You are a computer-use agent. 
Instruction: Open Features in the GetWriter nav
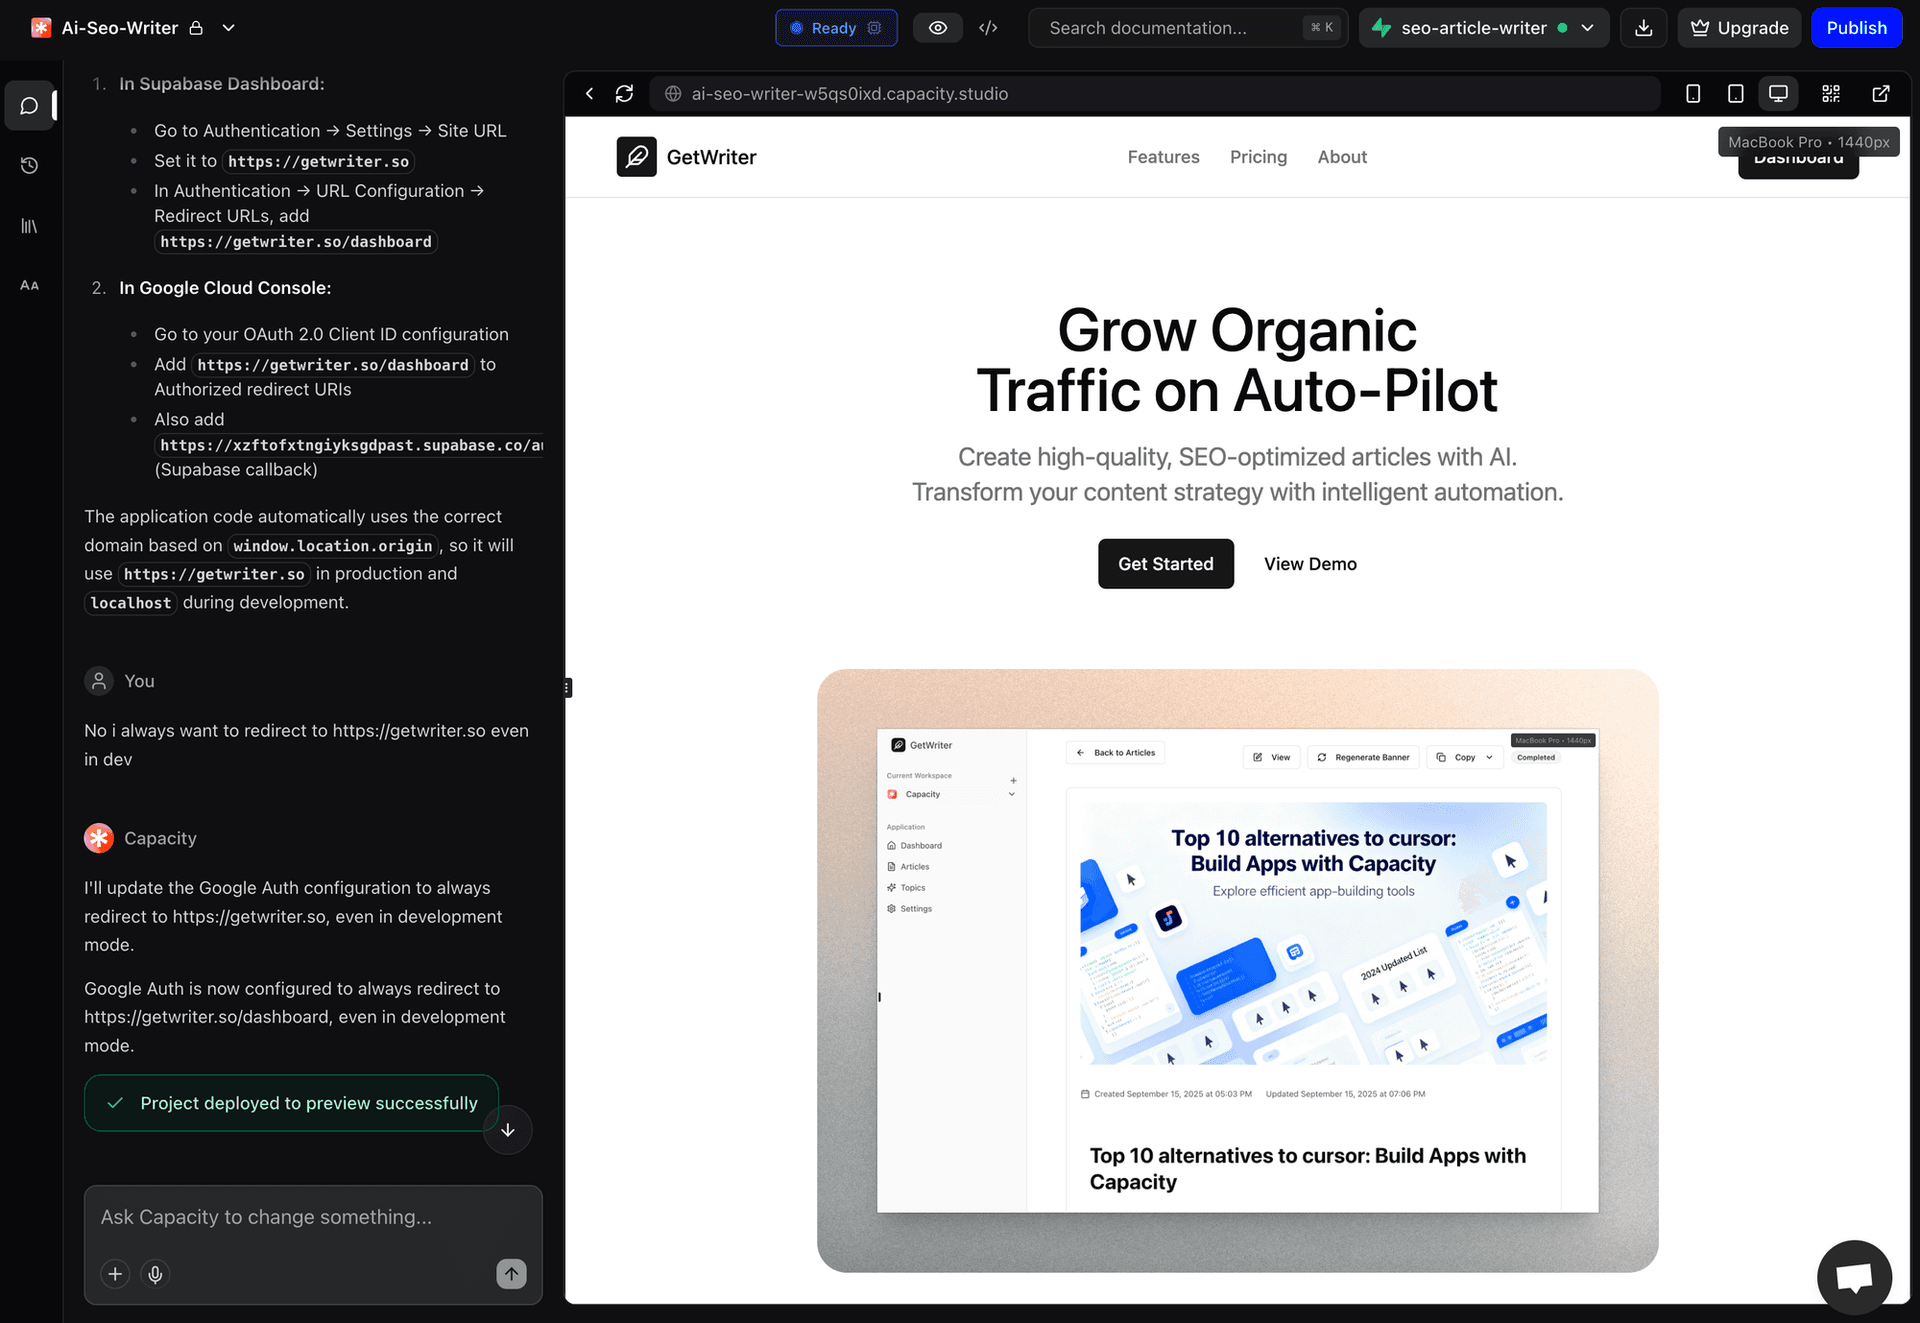click(1163, 157)
